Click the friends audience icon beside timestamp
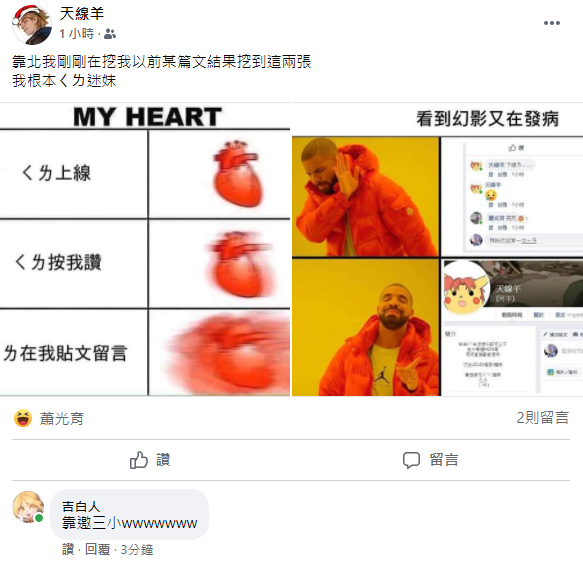This screenshot has width=583, height=561. (110, 34)
